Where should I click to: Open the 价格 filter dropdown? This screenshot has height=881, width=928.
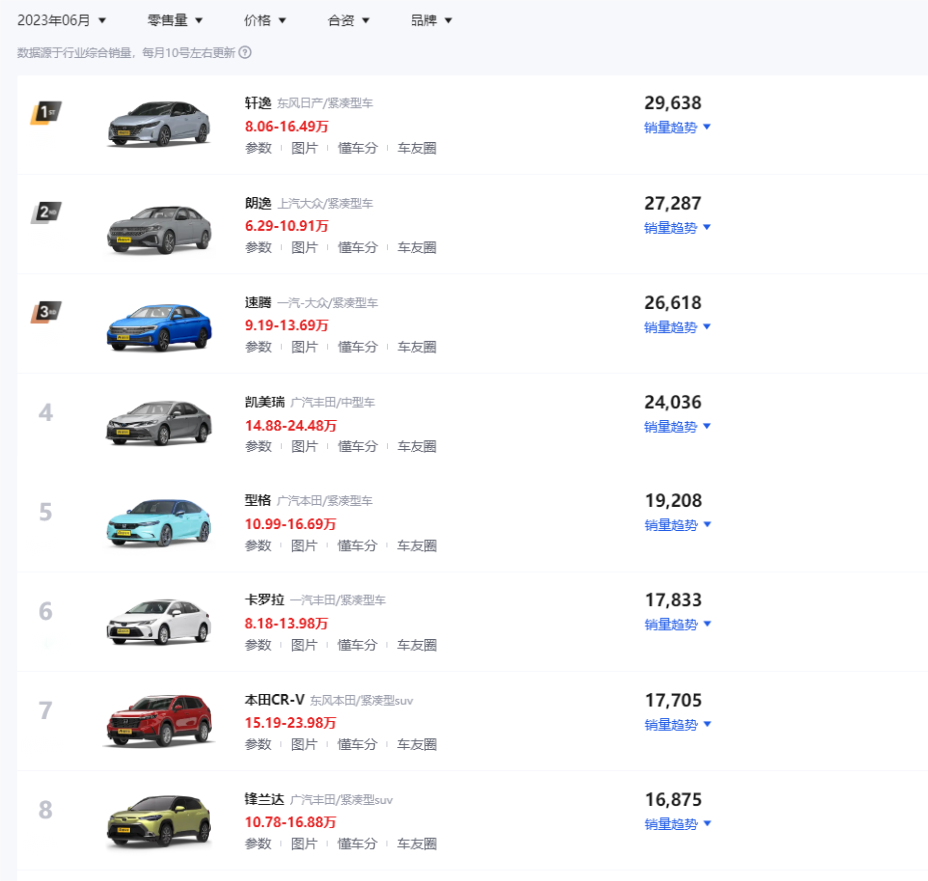265,20
